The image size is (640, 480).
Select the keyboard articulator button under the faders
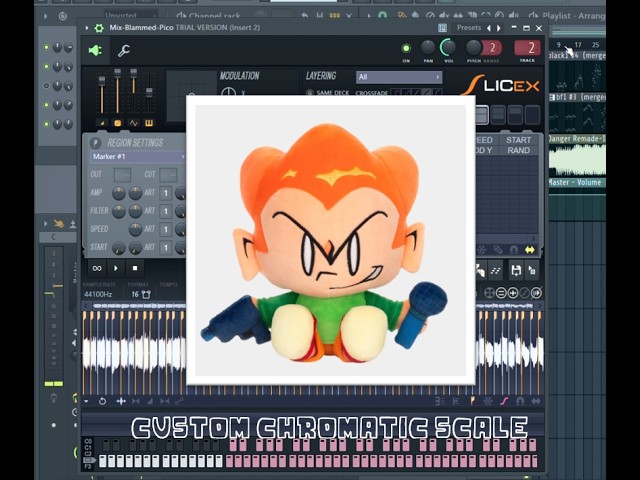[x=149, y=123]
